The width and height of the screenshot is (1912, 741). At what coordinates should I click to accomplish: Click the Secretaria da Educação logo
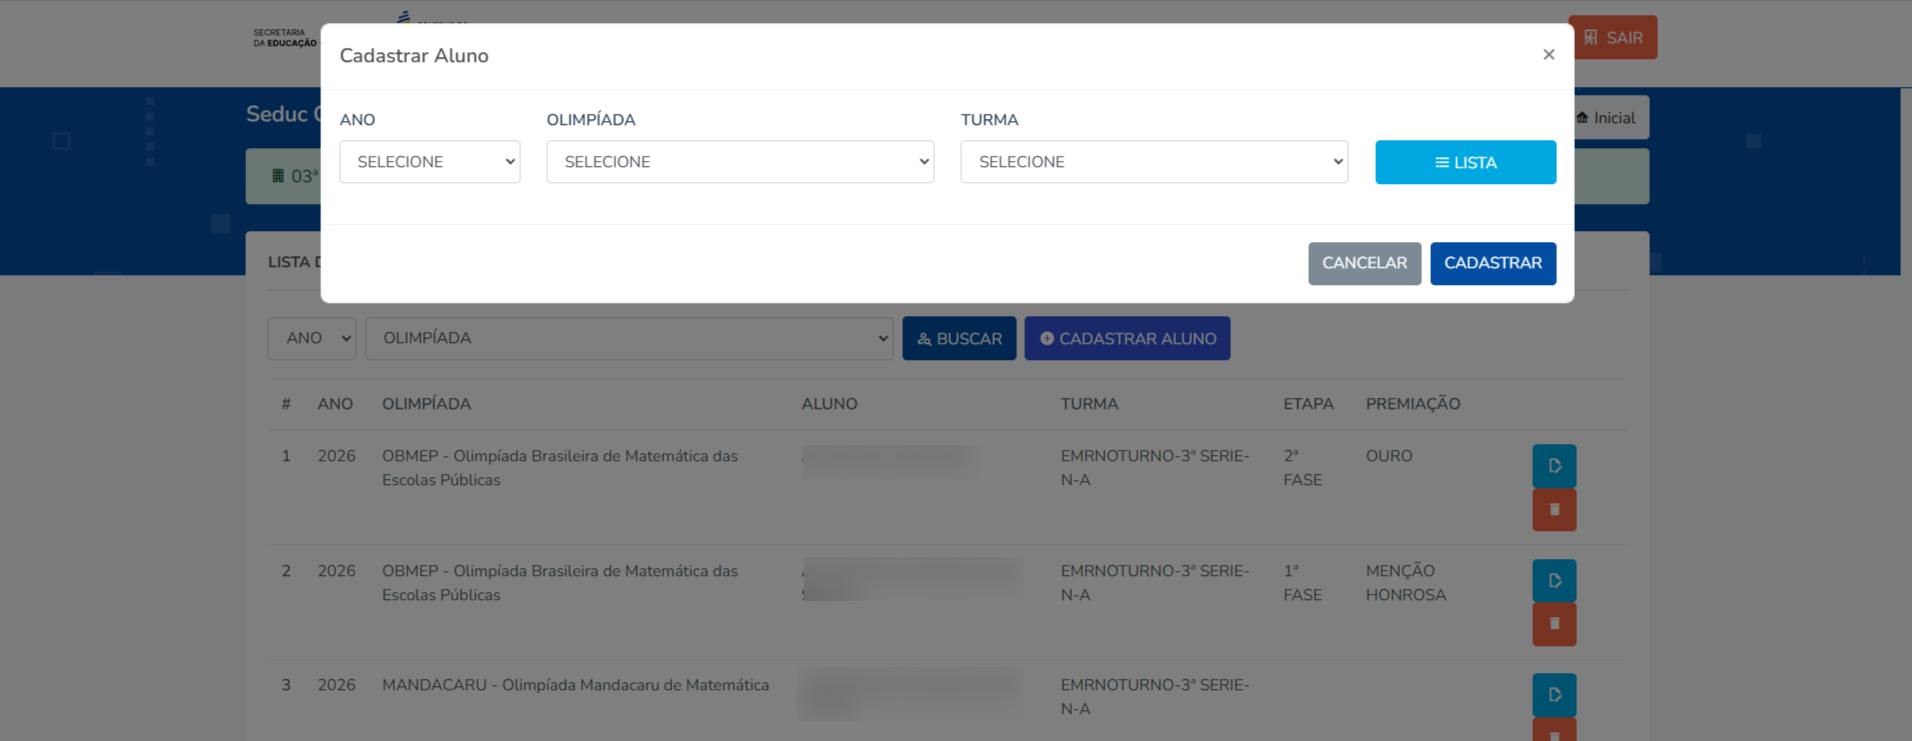pos(284,38)
